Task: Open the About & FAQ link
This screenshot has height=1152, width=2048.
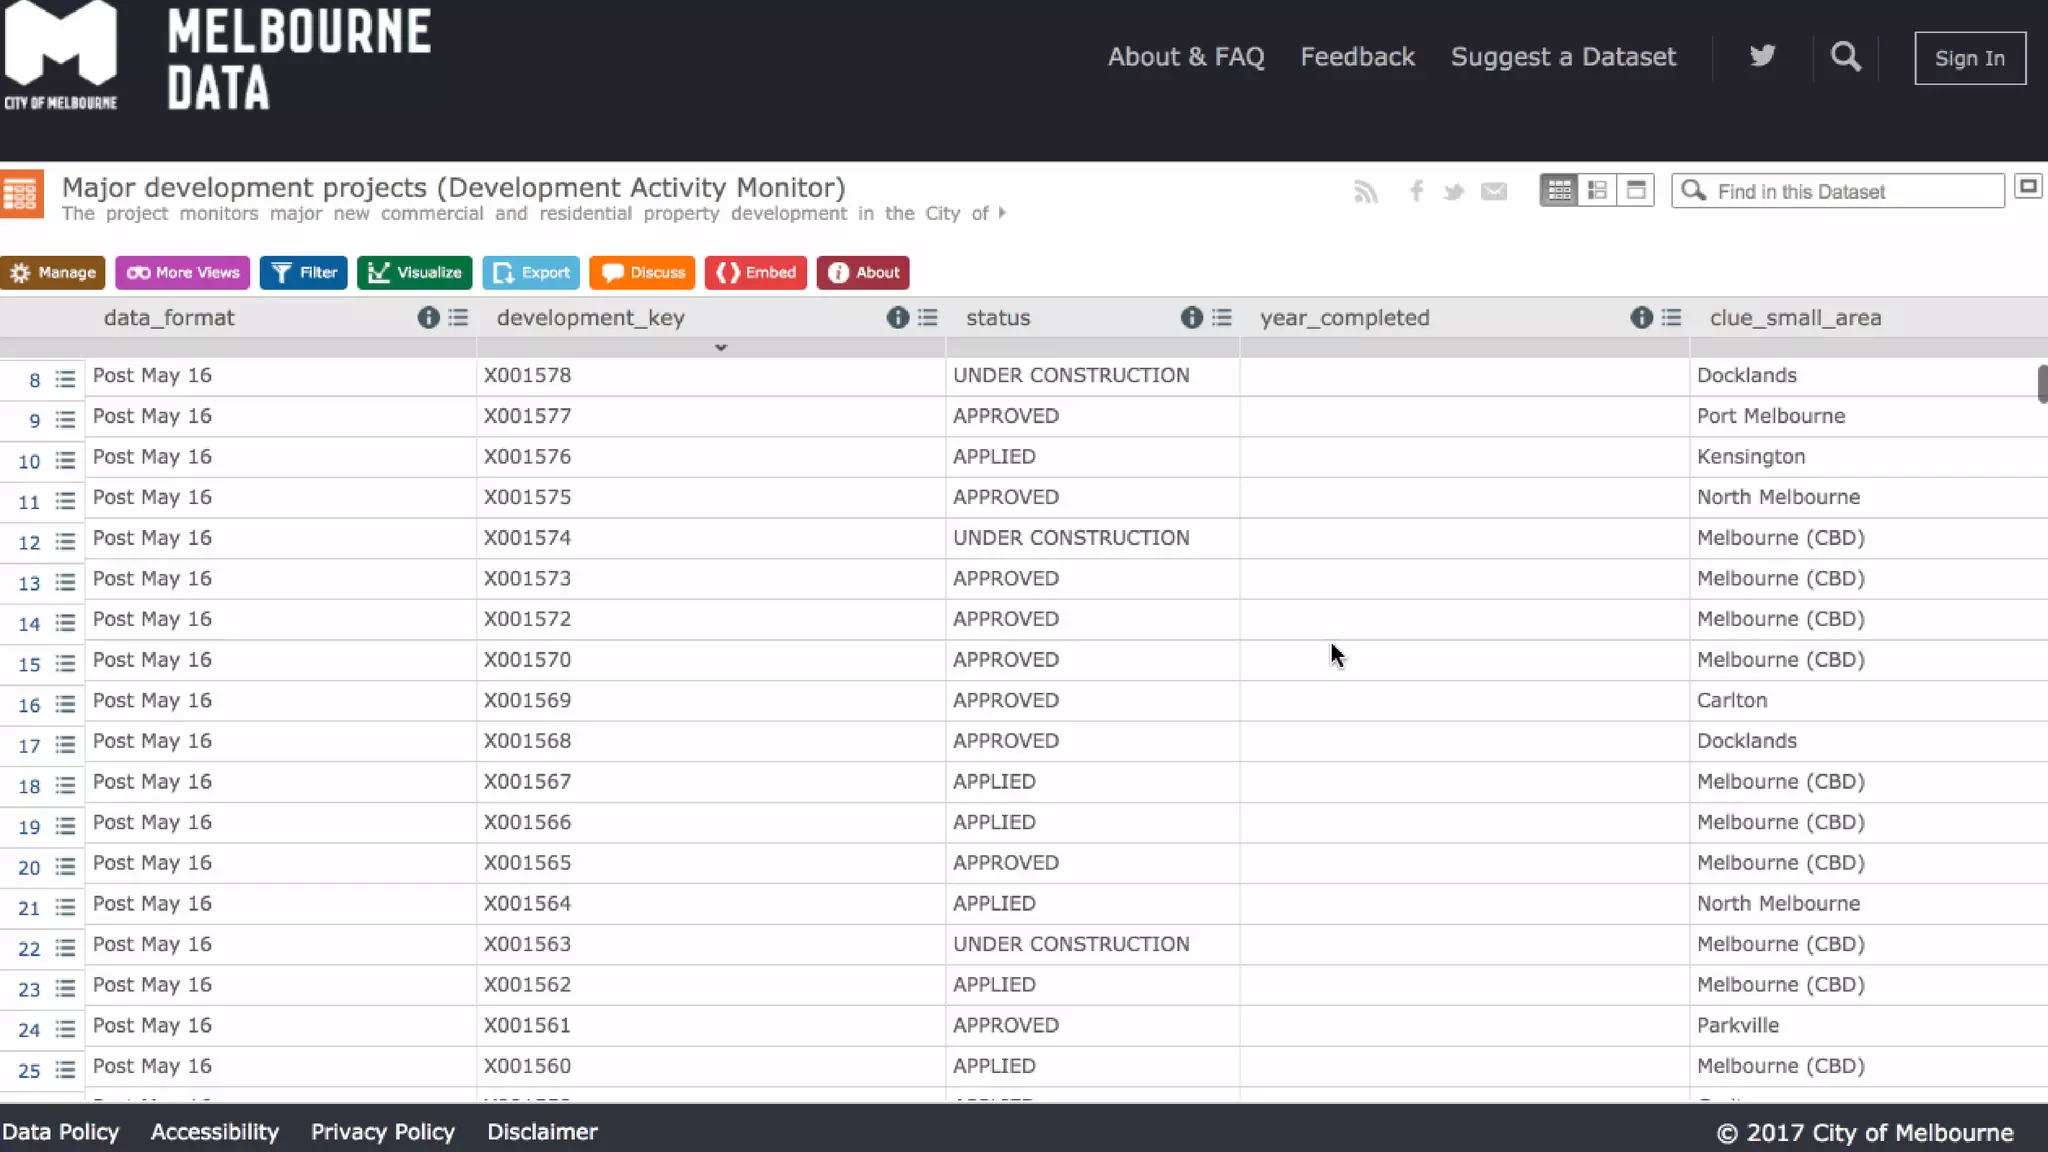Action: [x=1186, y=57]
